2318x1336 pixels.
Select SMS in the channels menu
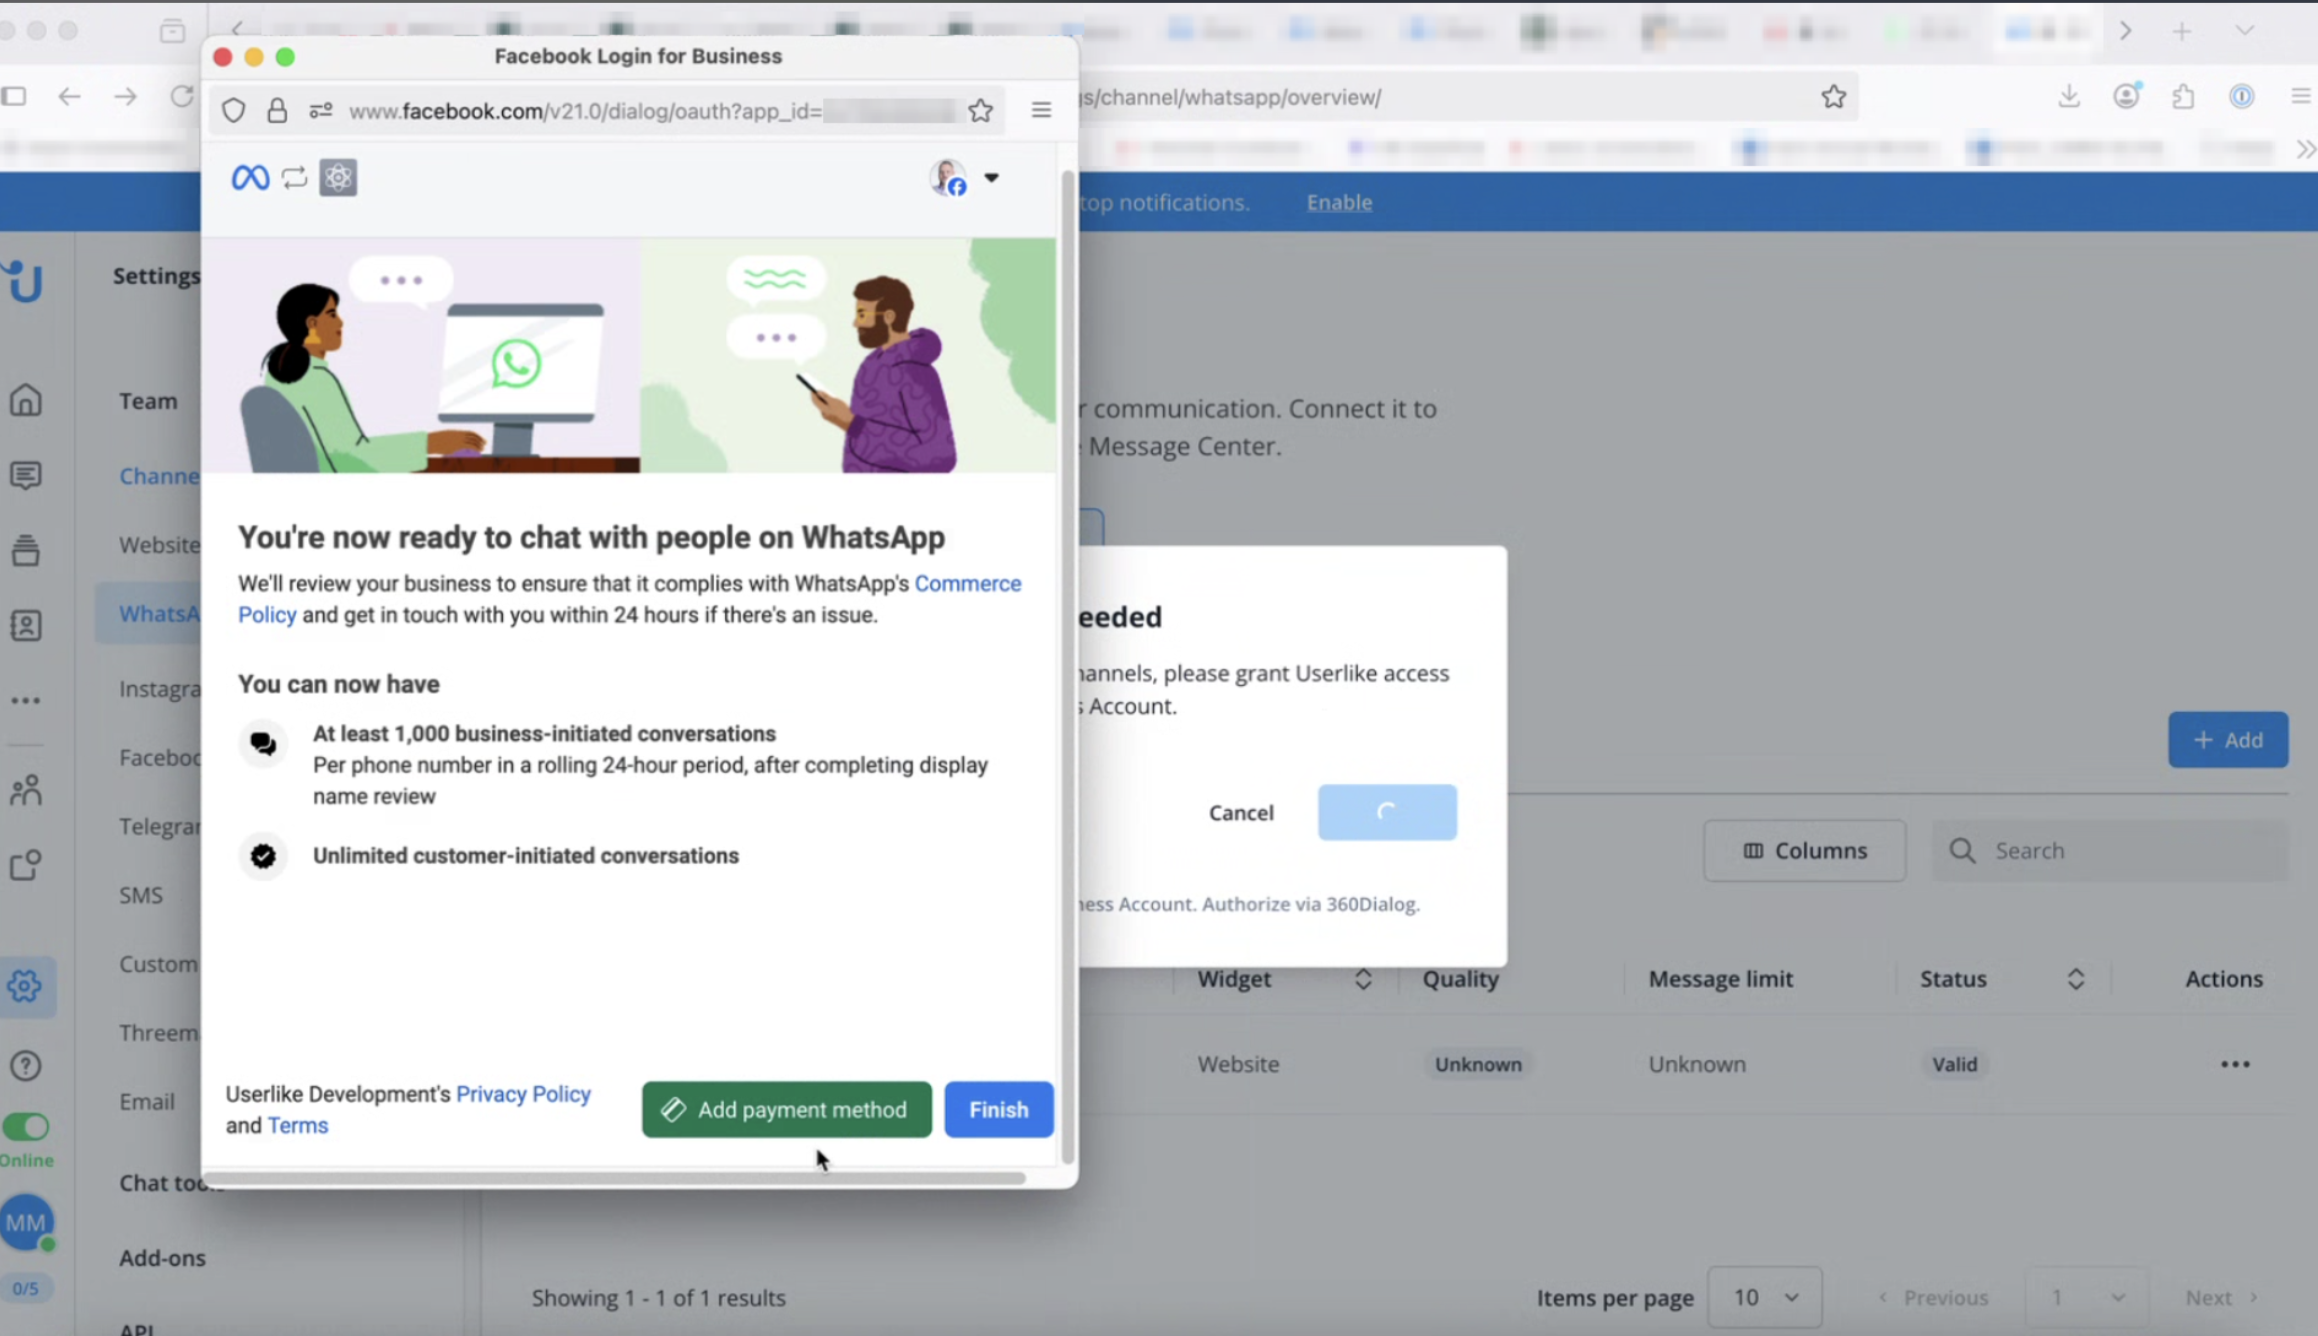(141, 895)
